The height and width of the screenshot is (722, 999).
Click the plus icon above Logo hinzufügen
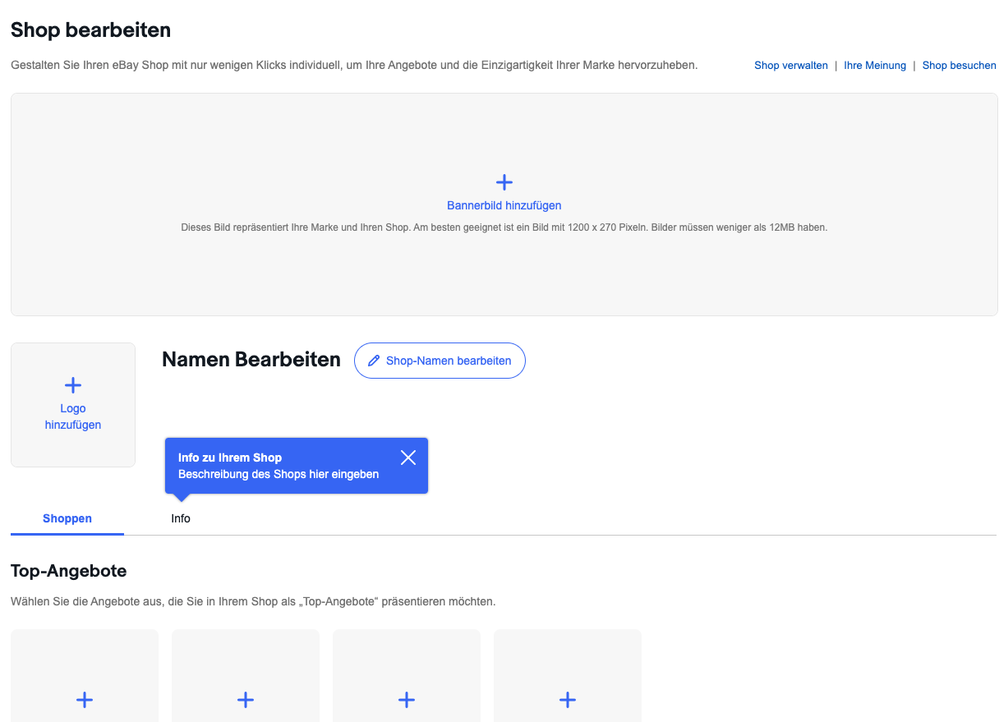coord(73,385)
